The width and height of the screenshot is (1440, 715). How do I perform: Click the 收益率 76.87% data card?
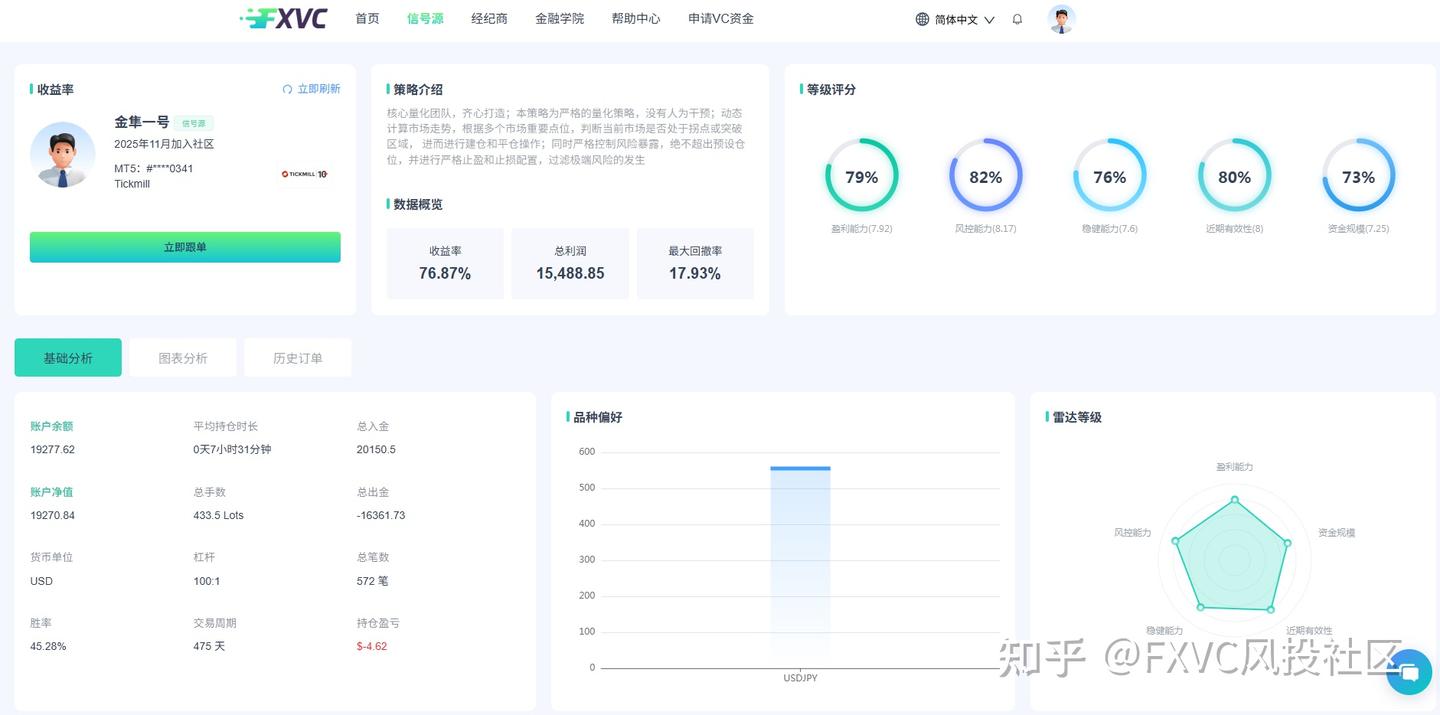[x=445, y=264]
